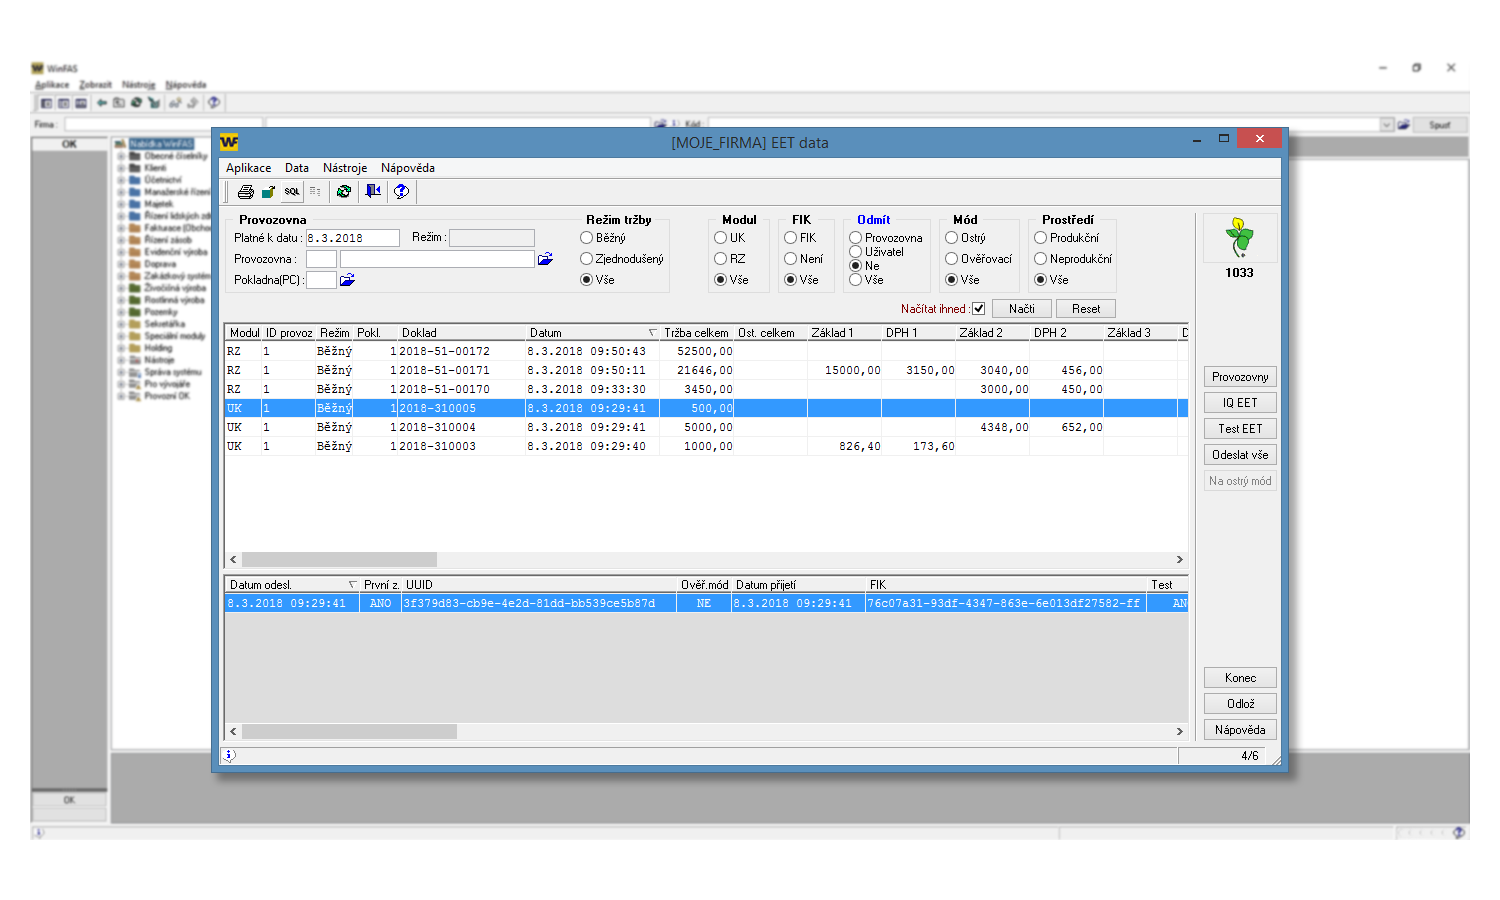Viewport: 1500px width, 900px height.
Task: Toggle the Načítat ihned checkbox
Action: [979, 309]
